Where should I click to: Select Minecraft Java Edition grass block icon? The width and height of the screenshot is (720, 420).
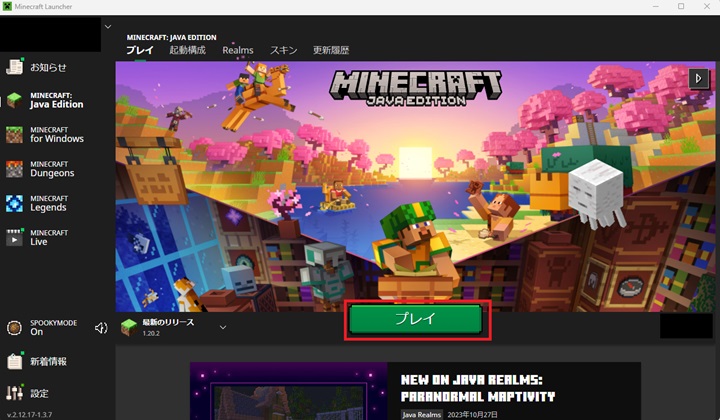[x=14, y=100]
